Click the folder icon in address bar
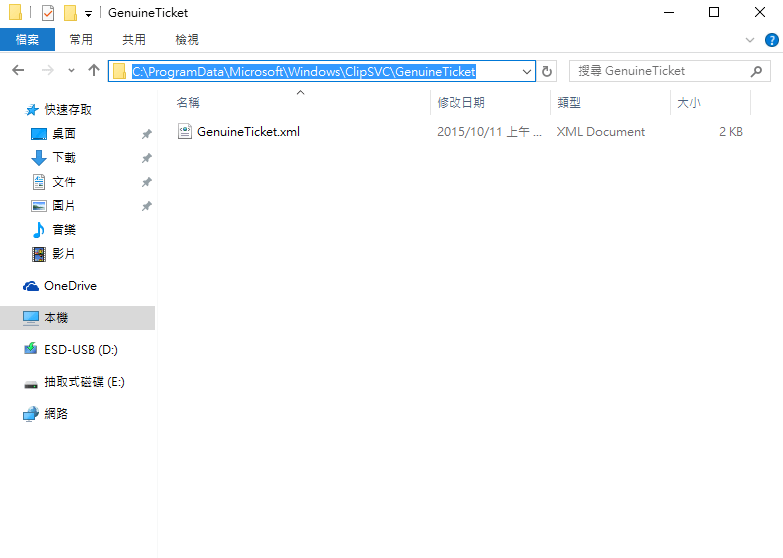 (119, 71)
